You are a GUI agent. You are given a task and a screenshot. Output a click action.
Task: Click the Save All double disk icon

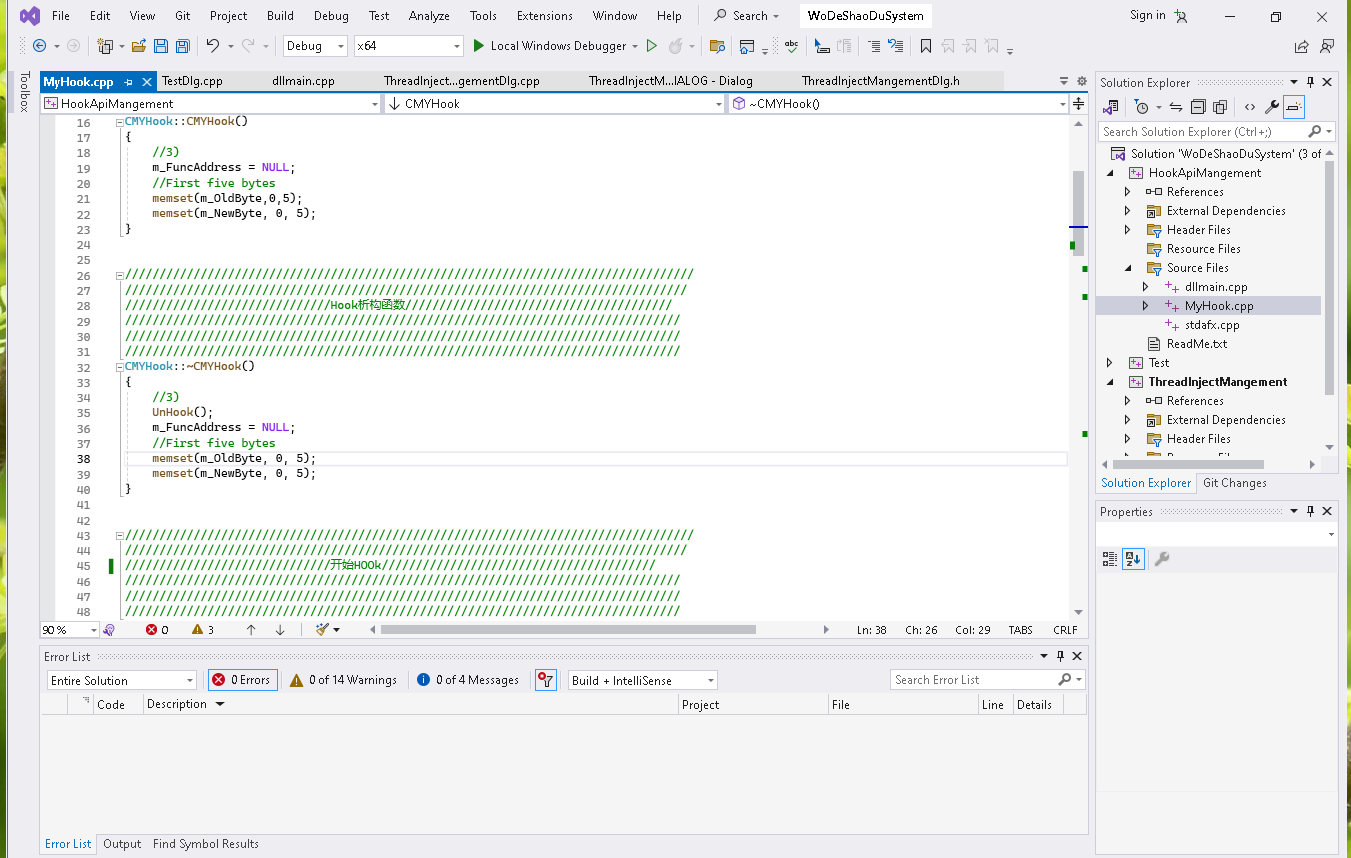182,46
